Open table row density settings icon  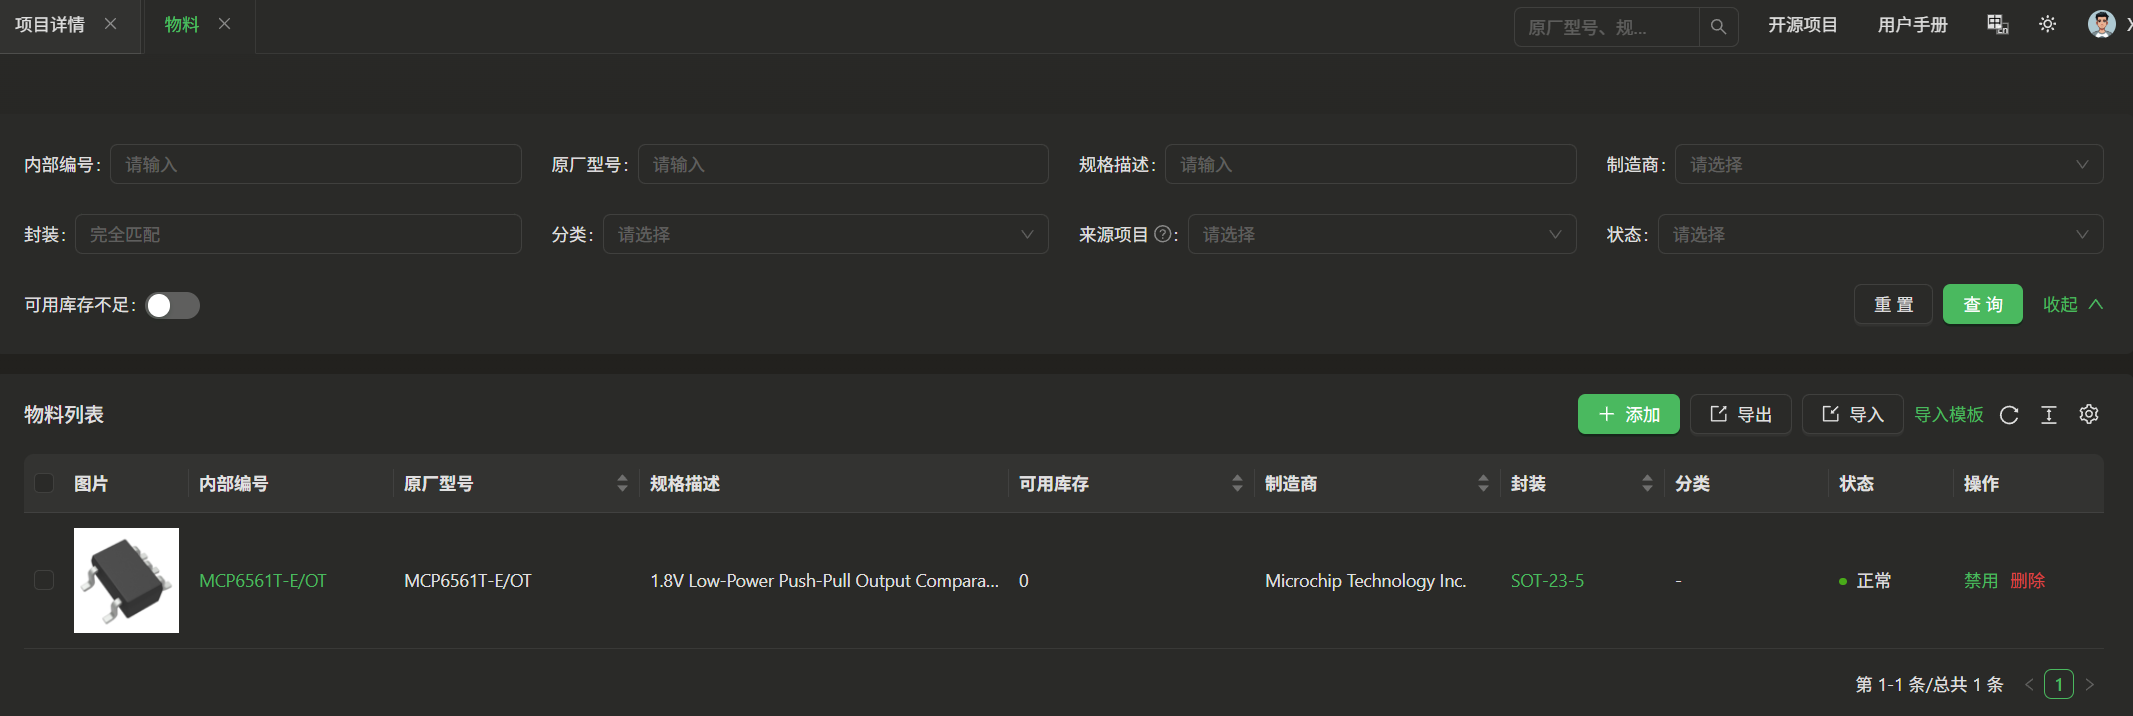tap(2049, 415)
